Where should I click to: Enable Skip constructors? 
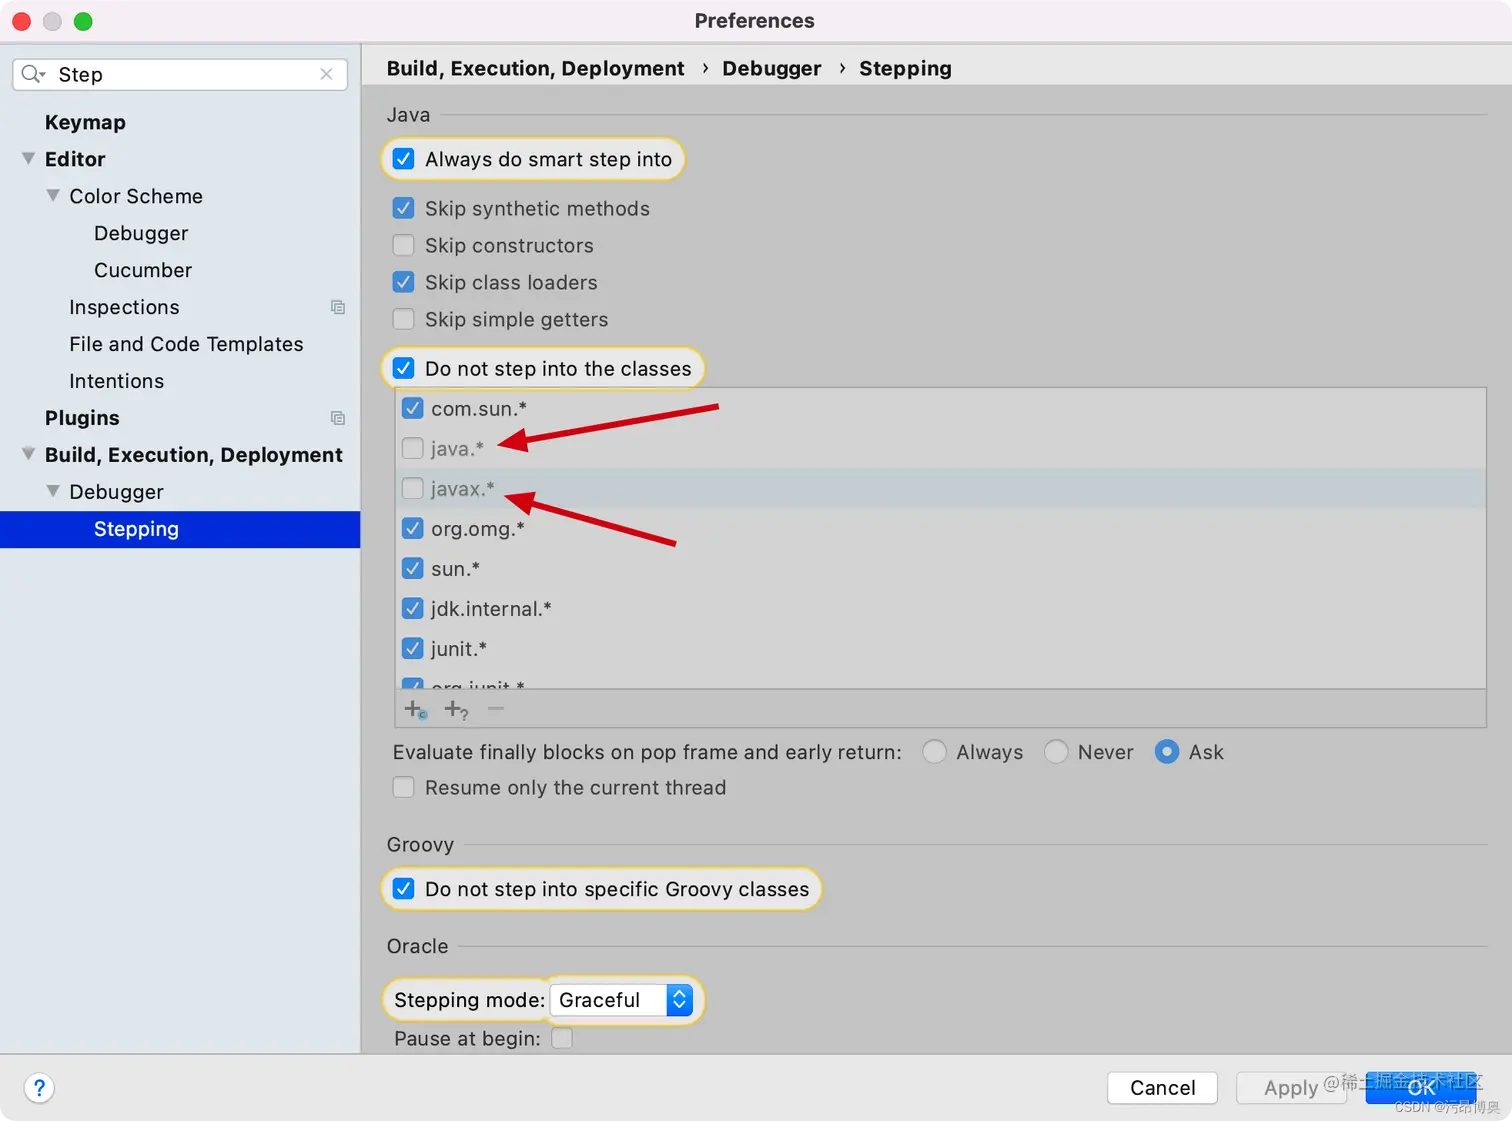[404, 245]
